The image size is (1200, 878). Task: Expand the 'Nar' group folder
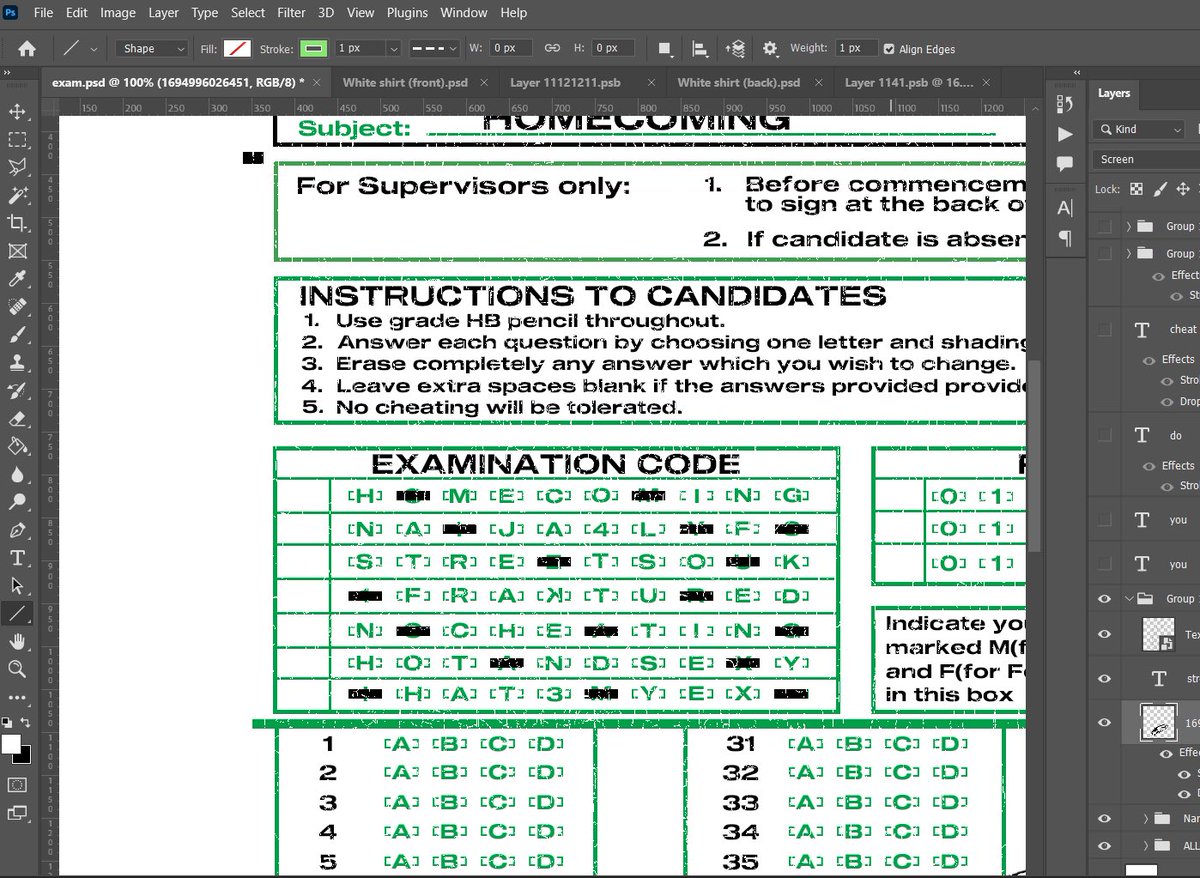[1145, 818]
